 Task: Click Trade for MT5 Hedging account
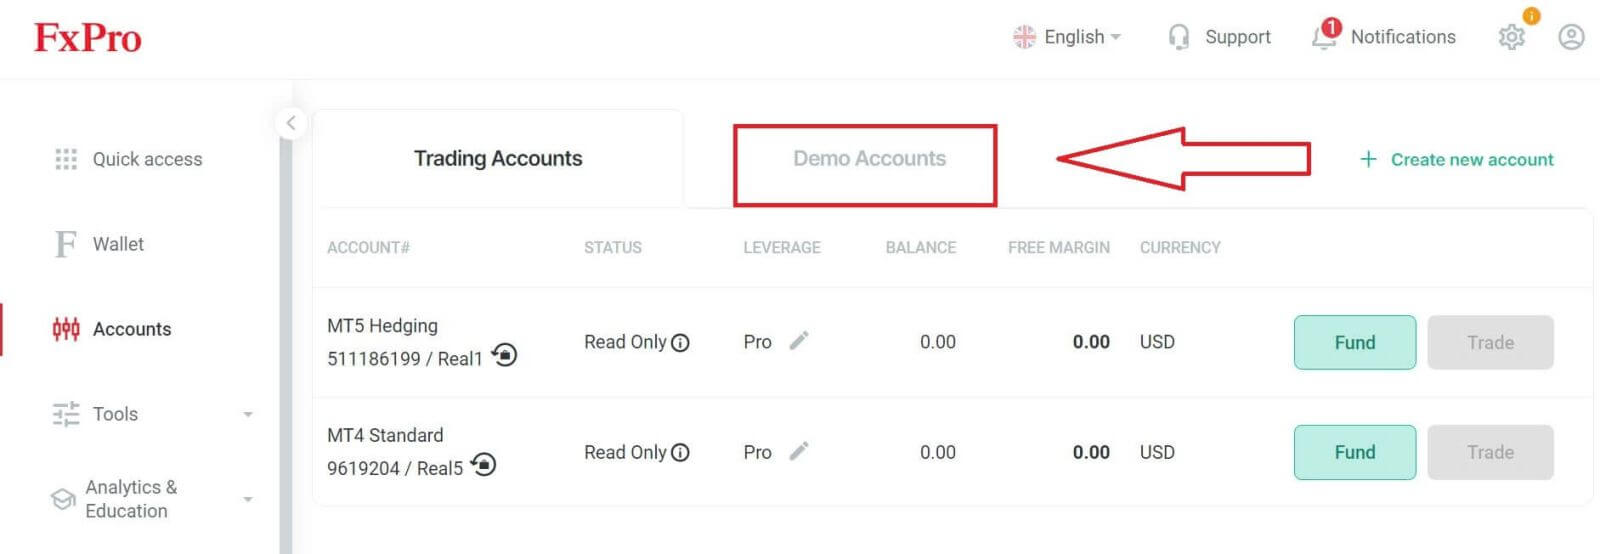(x=1490, y=342)
